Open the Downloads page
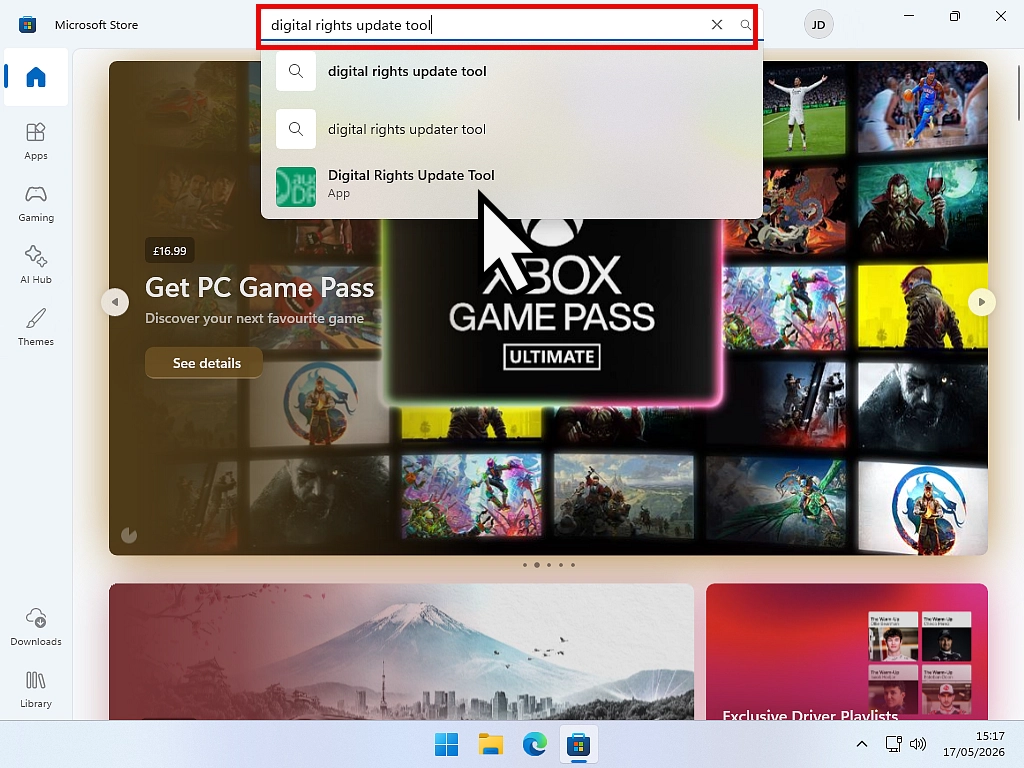Viewport: 1024px width, 768px height. tap(36, 627)
